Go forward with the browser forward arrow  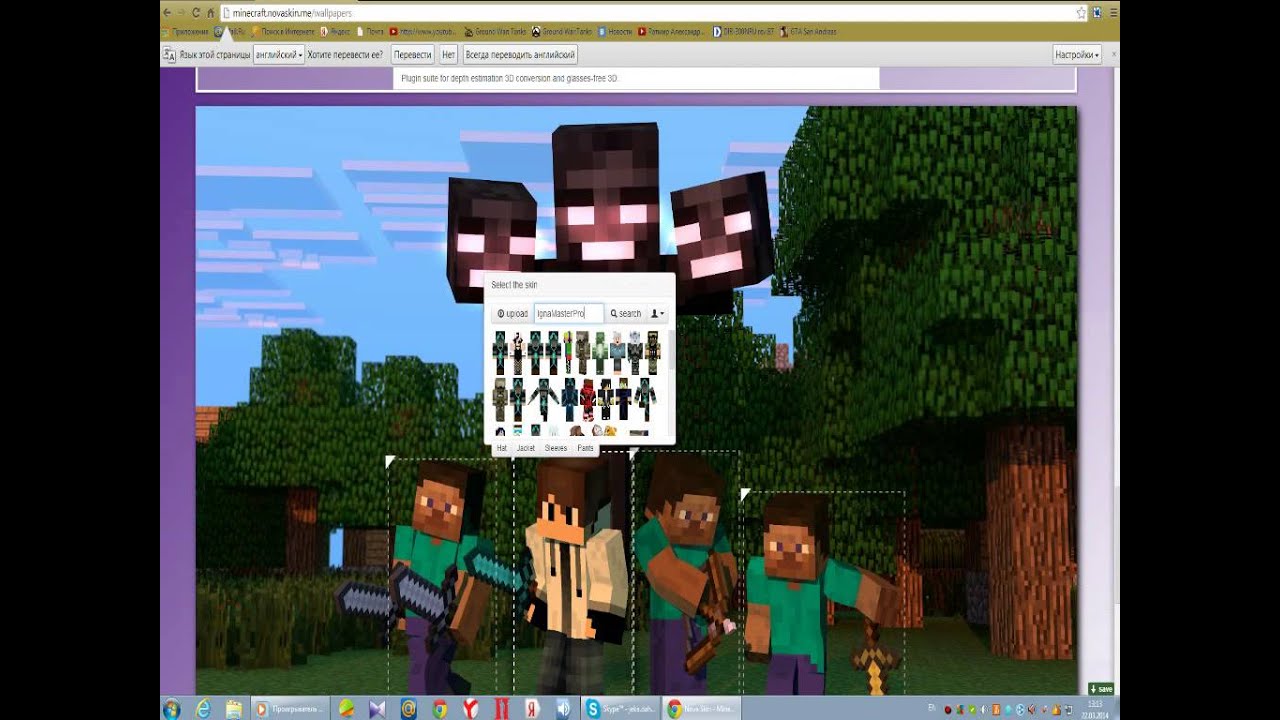(x=181, y=12)
